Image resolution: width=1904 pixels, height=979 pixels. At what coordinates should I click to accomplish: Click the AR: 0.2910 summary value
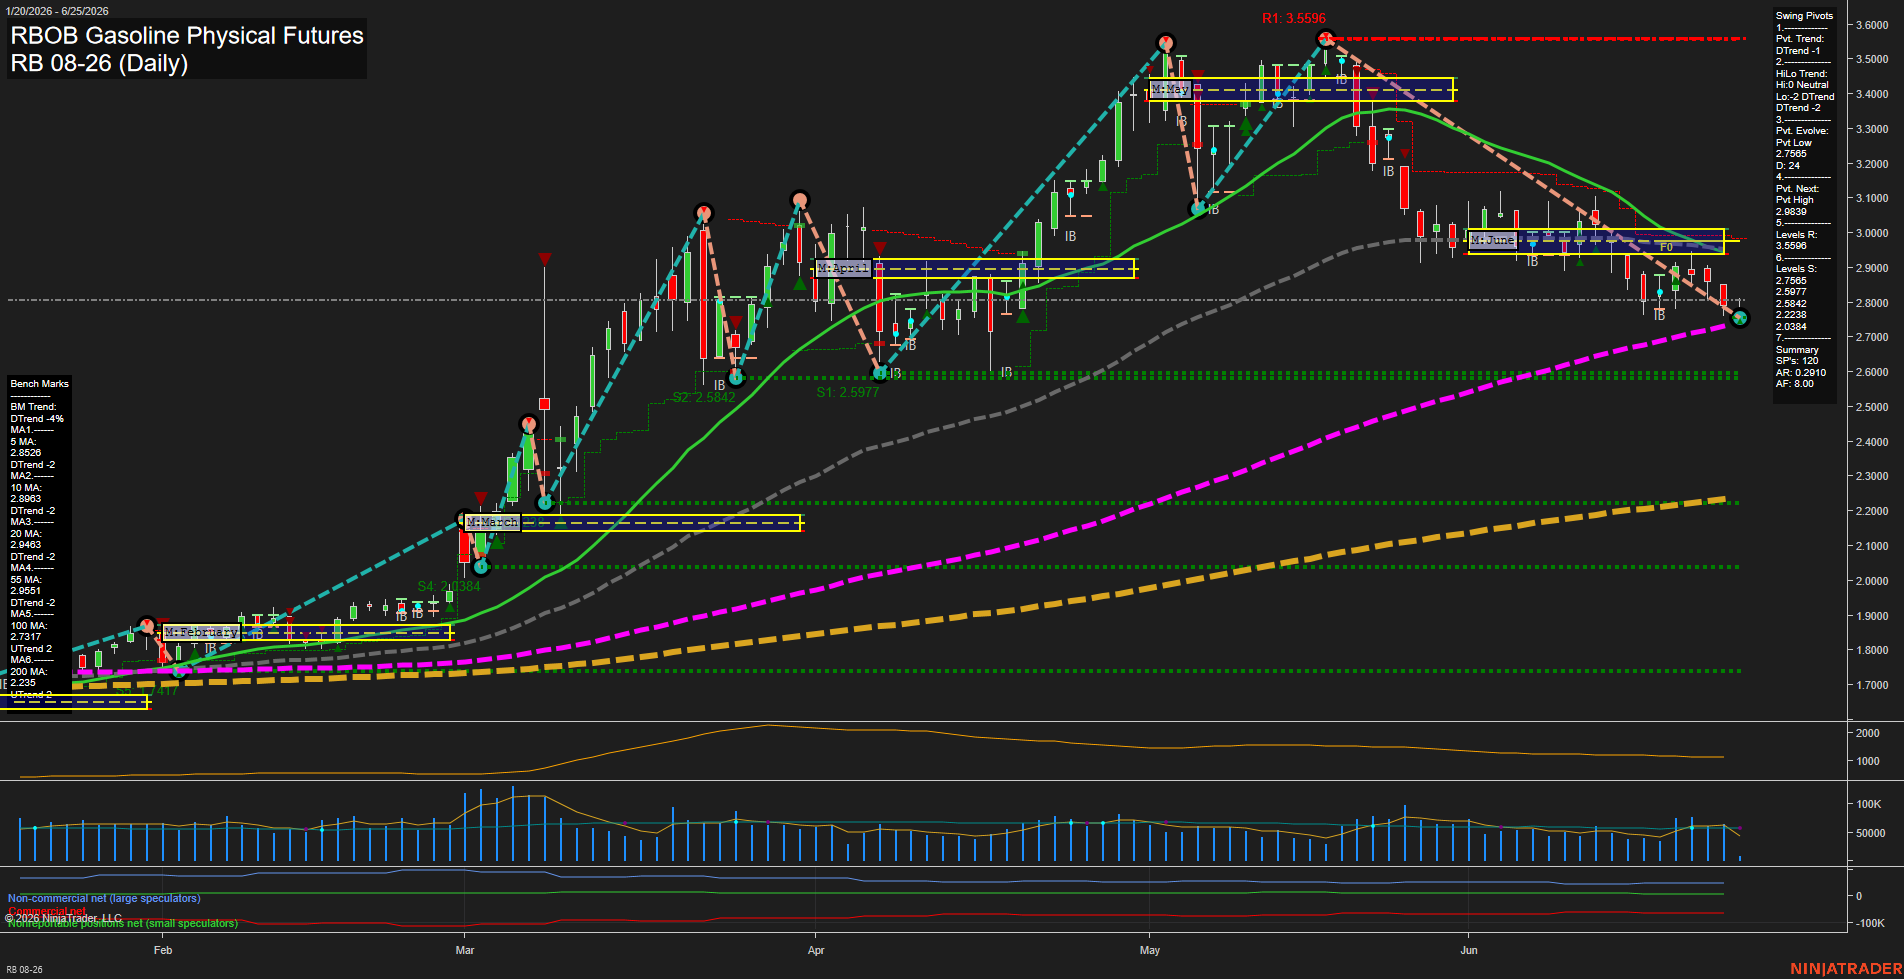tap(1801, 373)
